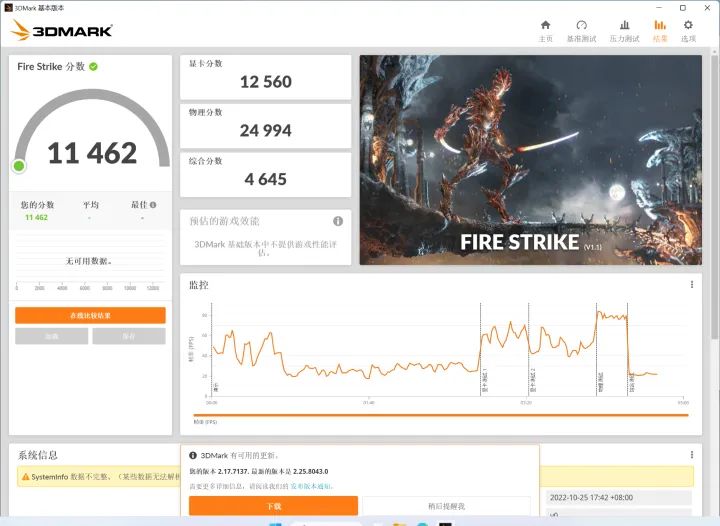Click the green 11 462 under 您的分数
This screenshot has width=720, height=526.
coord(36,218)
